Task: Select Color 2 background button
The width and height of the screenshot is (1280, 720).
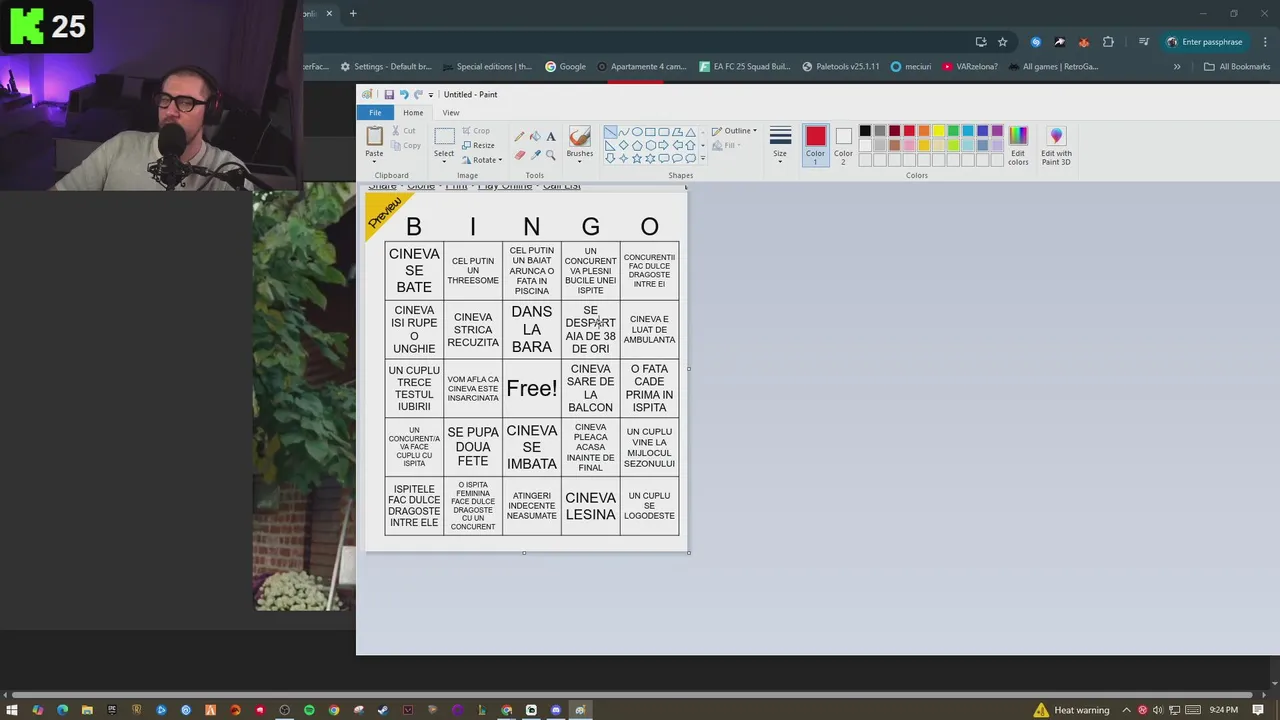Action: 843,146
